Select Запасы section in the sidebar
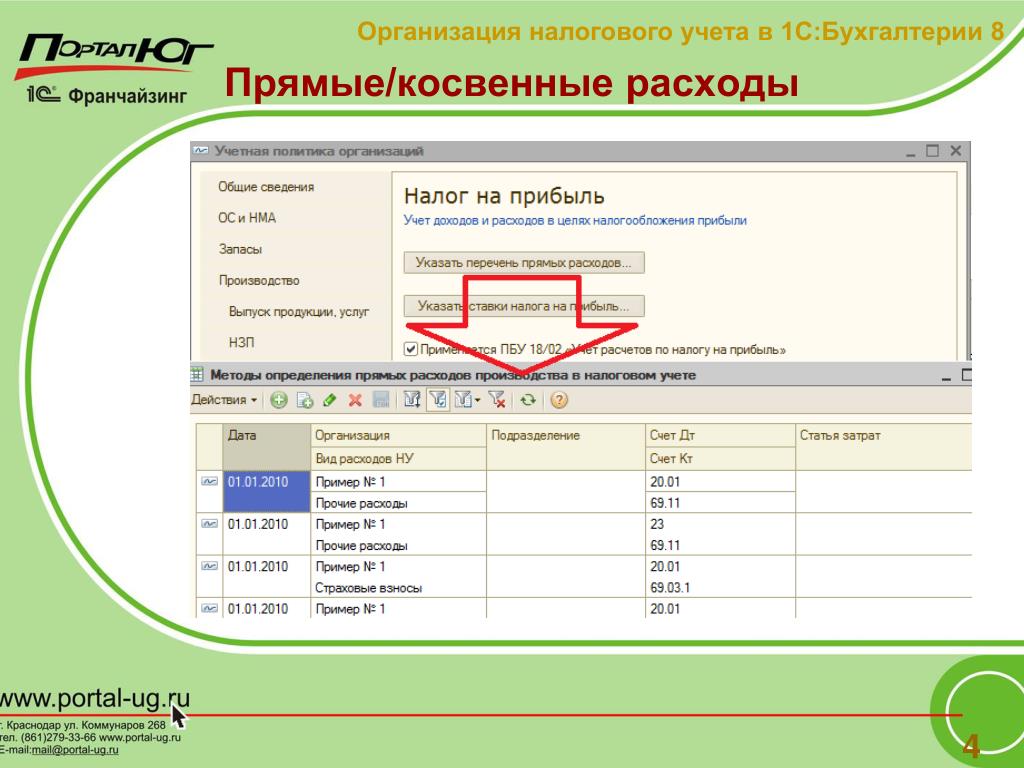 pyautogui.click(x=240, y=249)
